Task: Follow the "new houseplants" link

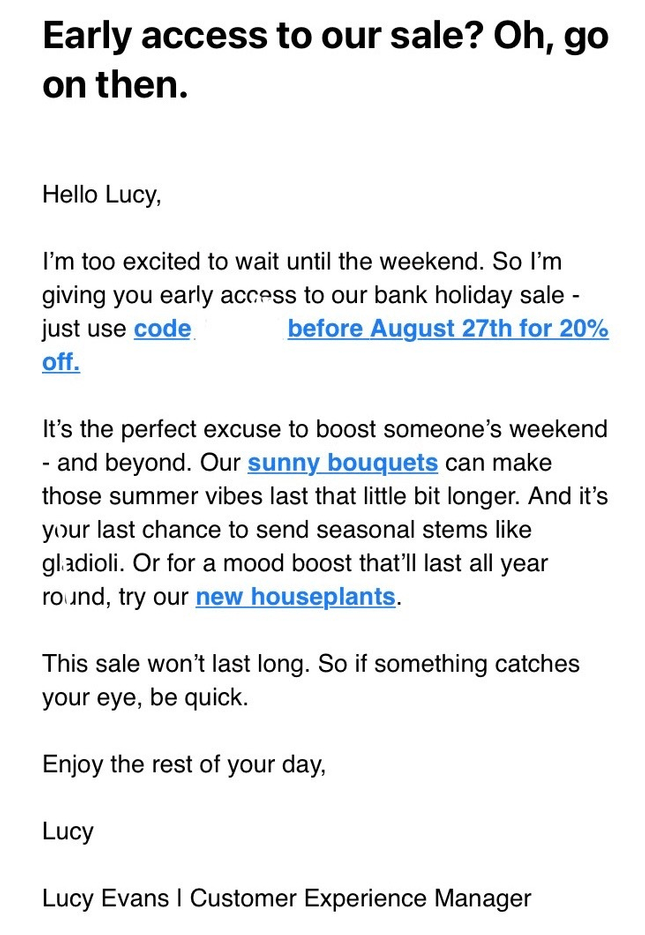Action: pos(296,597)
